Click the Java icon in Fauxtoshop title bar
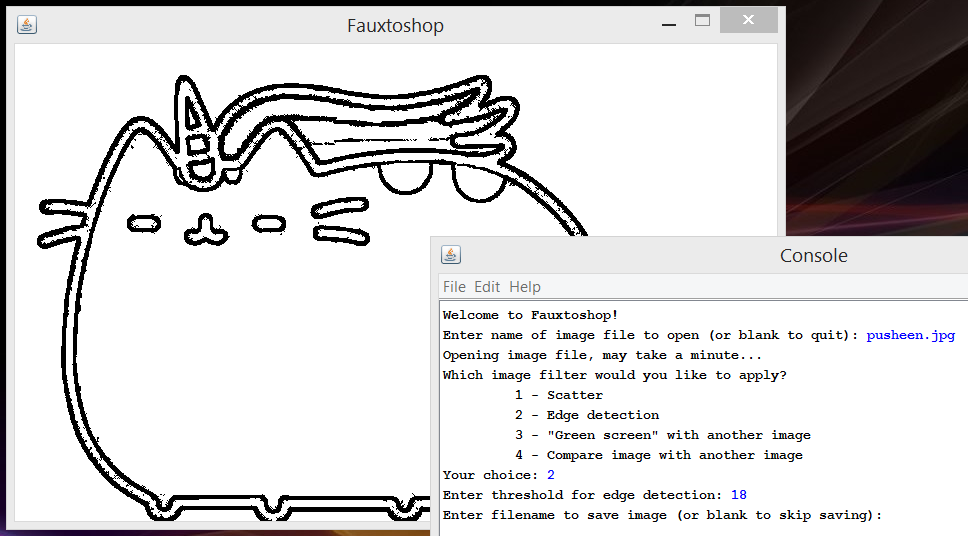The width and height of the screenshot is (968, 536). (27, 25)
